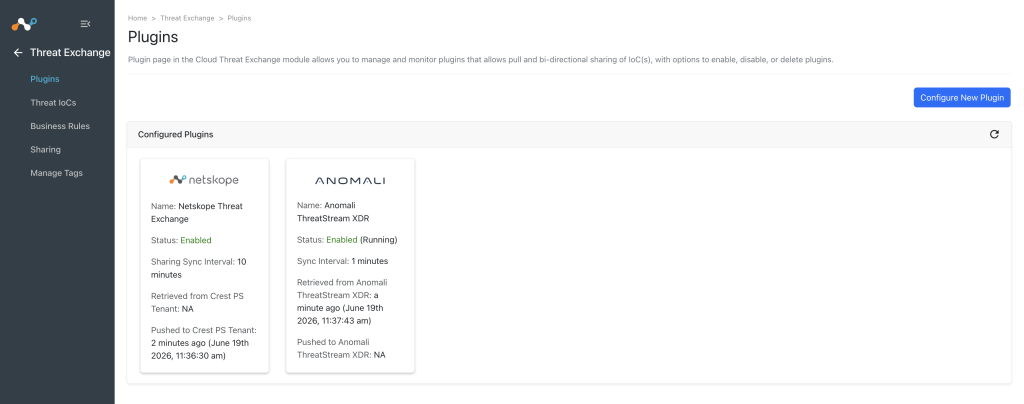Viewport: 1024px width, 404px height.
Task: Click the green Enabled status on Anomali card
Action: tap(342, 240)
